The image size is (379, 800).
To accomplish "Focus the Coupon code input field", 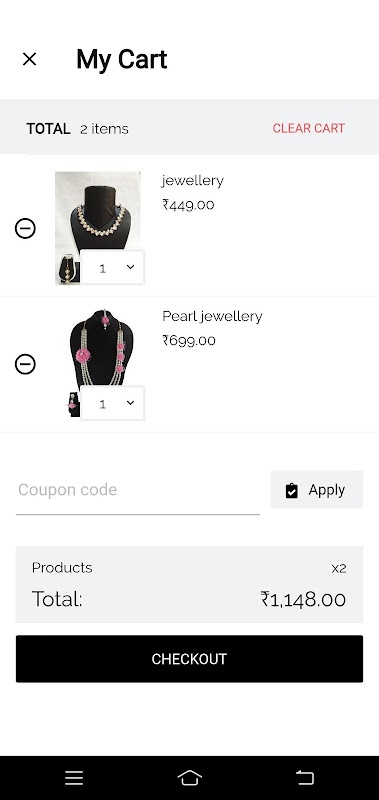I will 138,490.
